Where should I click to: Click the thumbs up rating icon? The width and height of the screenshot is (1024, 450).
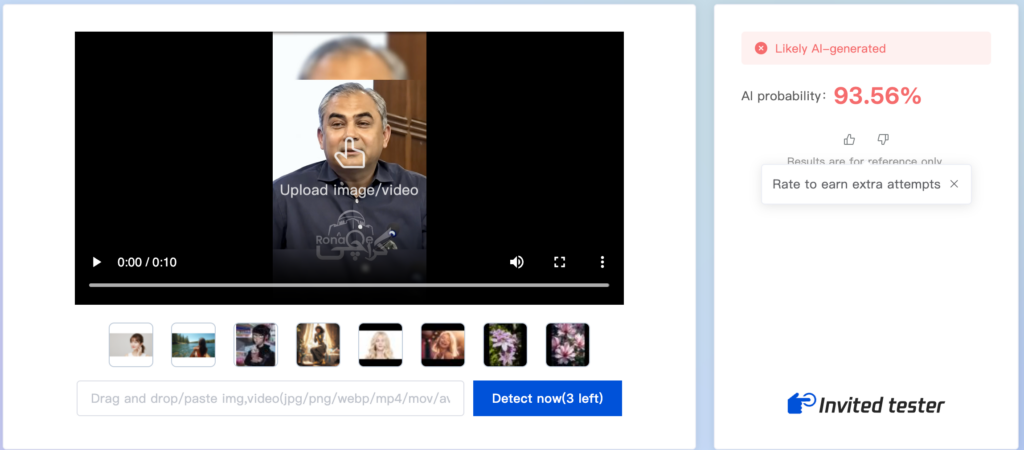click(849, 139)
